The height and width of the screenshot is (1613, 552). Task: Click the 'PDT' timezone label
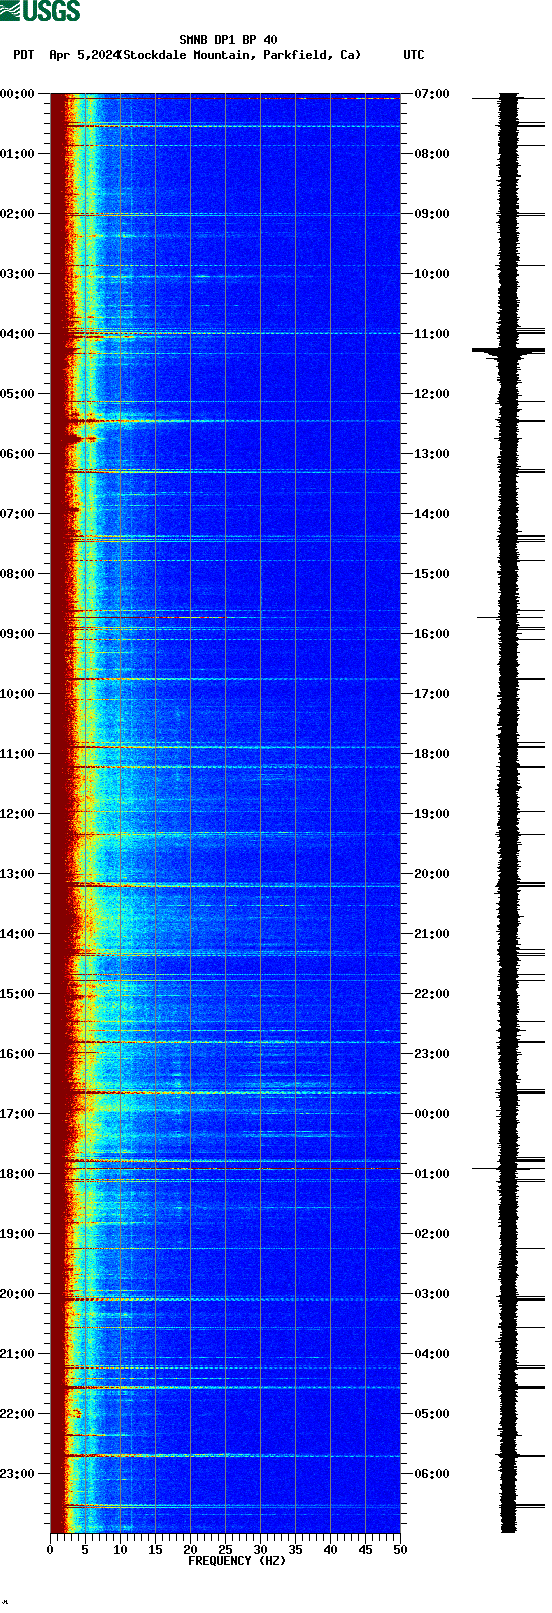[24, 55]
